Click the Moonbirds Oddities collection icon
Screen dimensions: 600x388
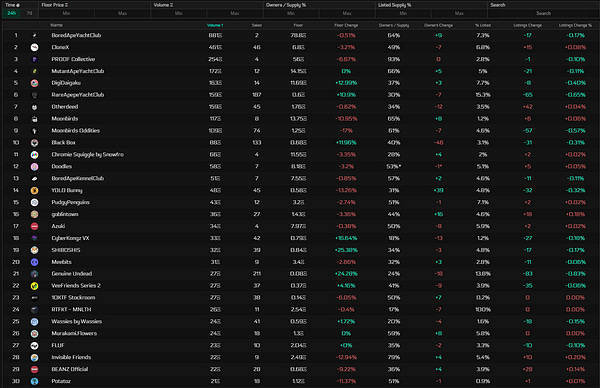point(34,131)
